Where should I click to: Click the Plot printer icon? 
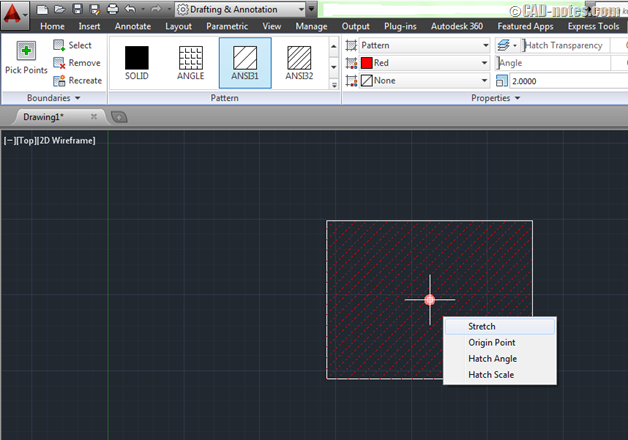112,9
